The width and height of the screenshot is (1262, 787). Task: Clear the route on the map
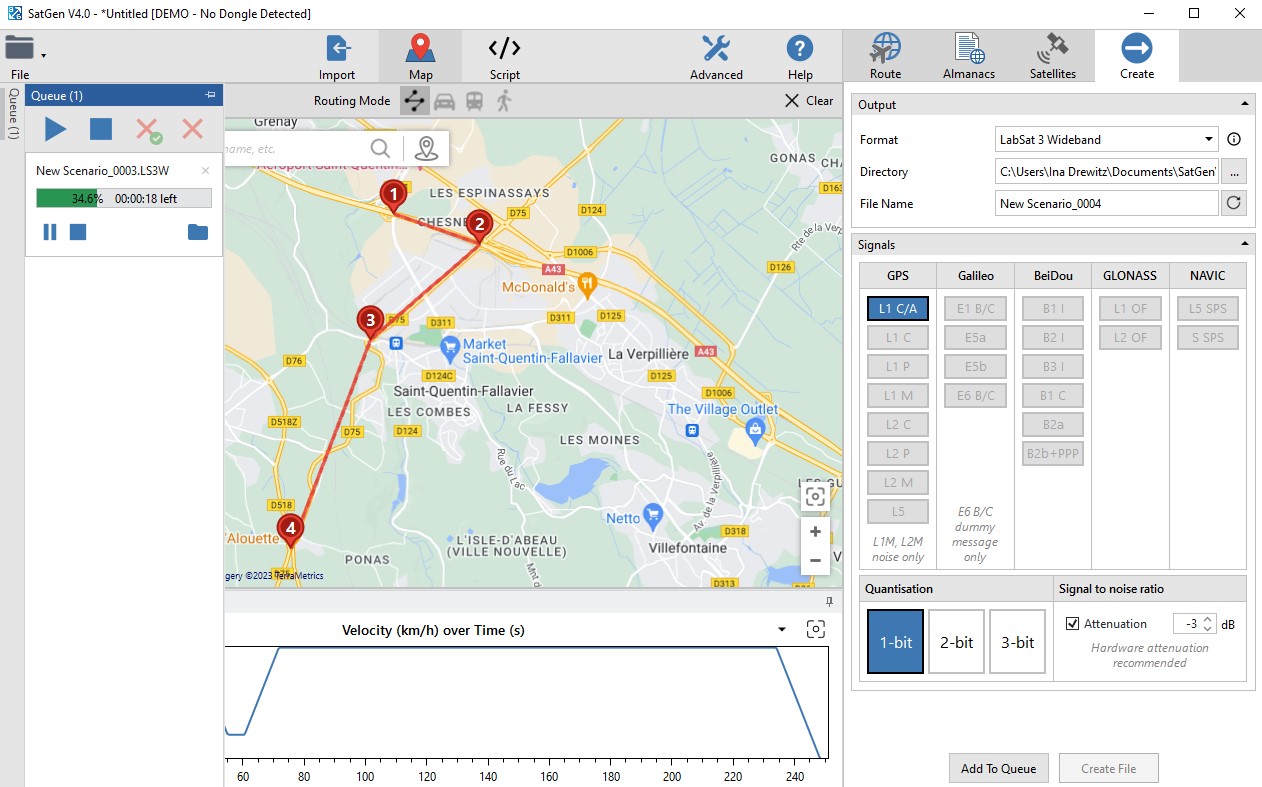(808, 101)
